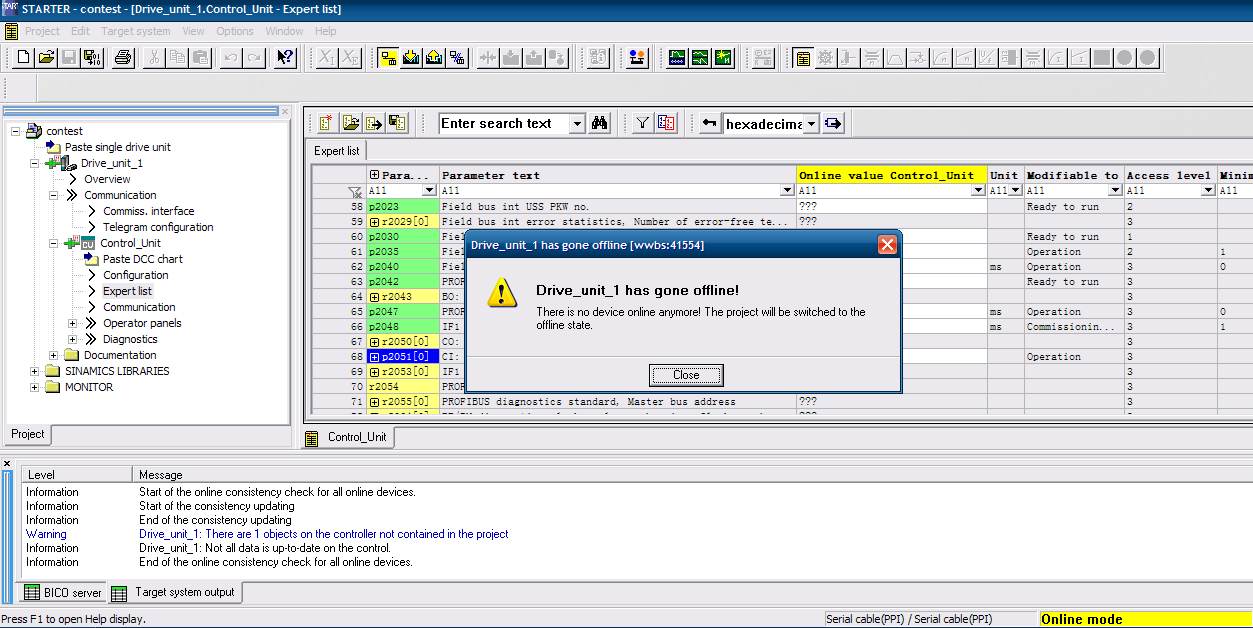Click the highlighted expert list toolbar icon
This screenshot has height=628, width=1253.
click(x=802, y=58)
